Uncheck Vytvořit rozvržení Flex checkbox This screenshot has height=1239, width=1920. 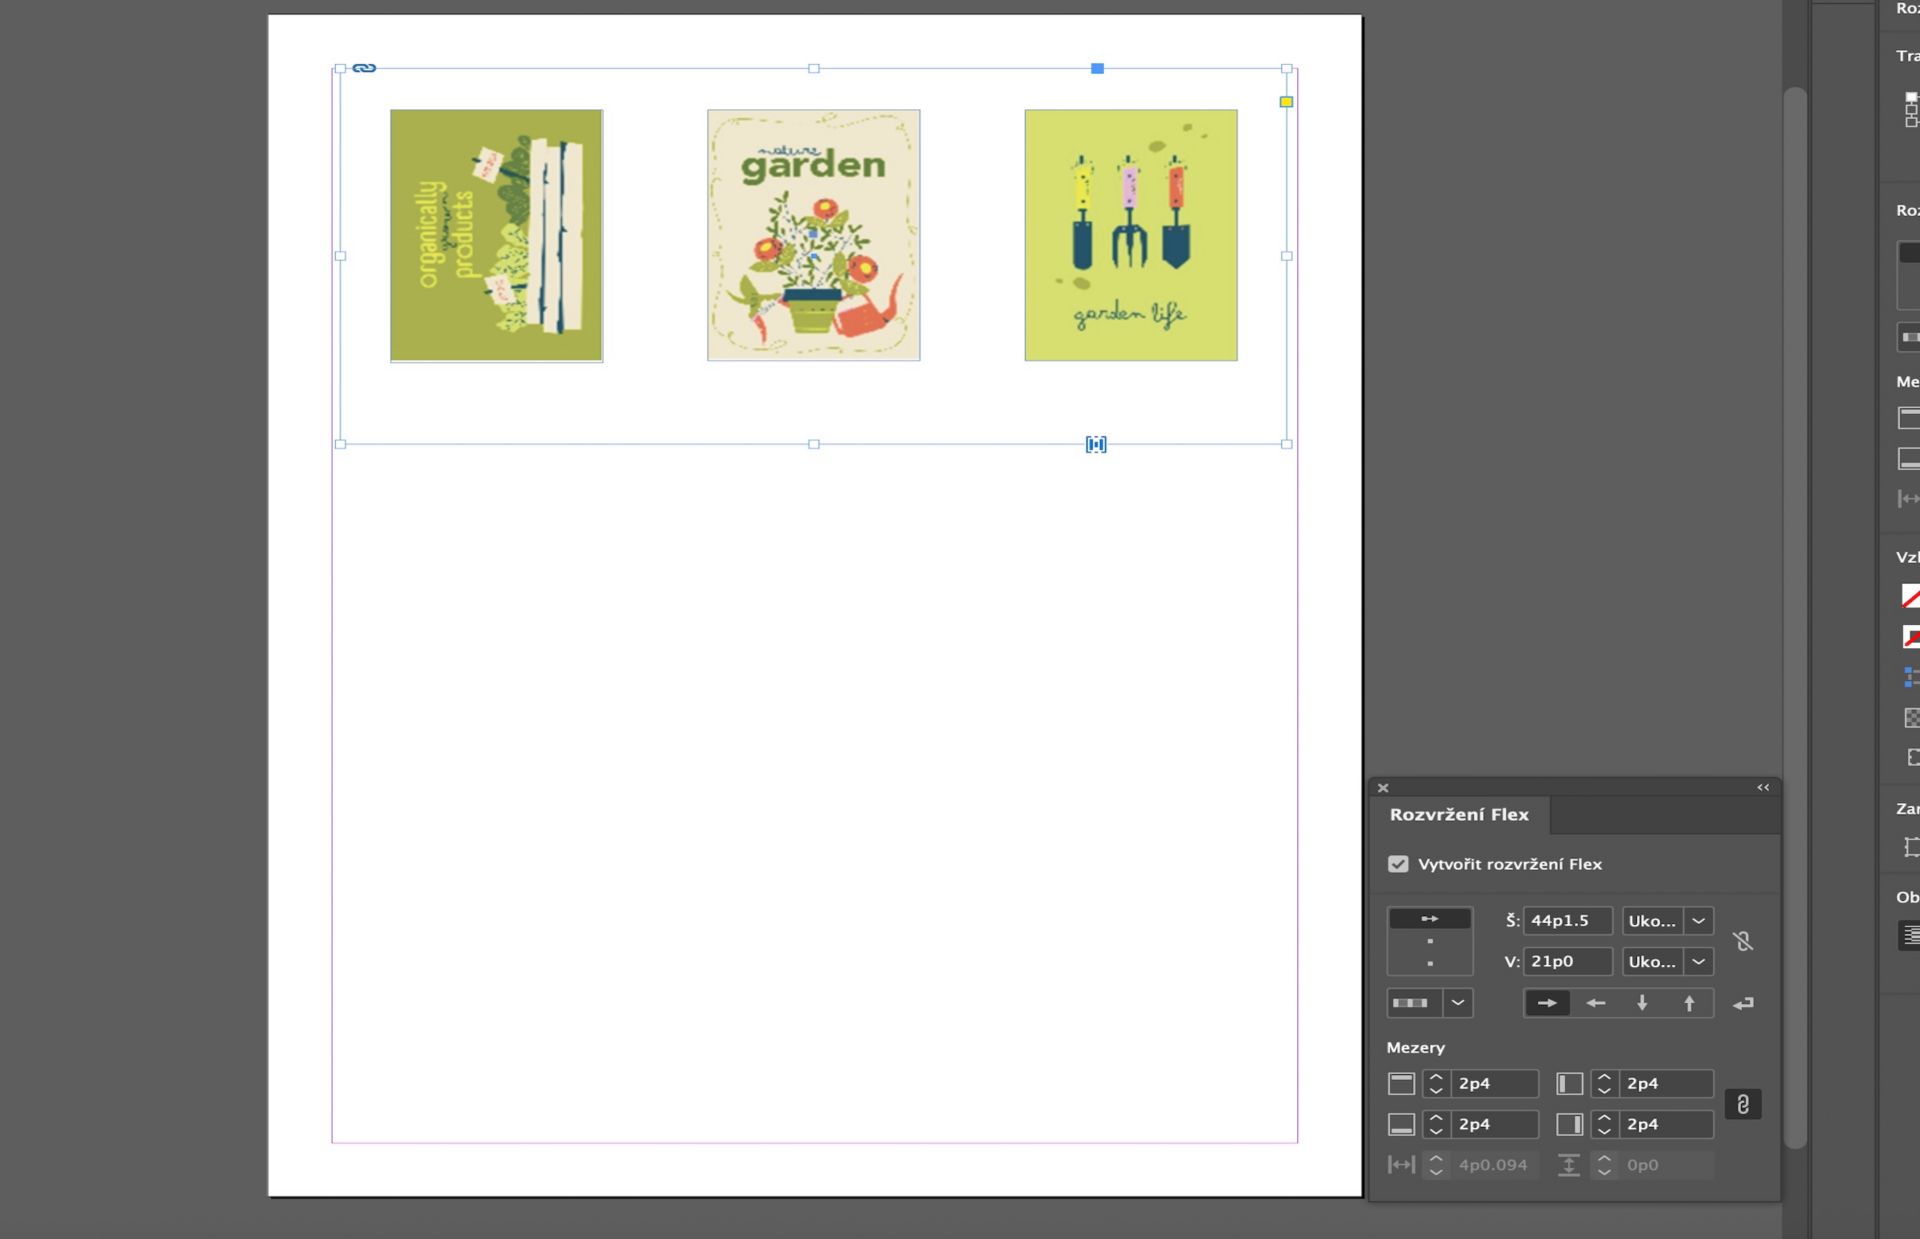[x=1398, y=864]
